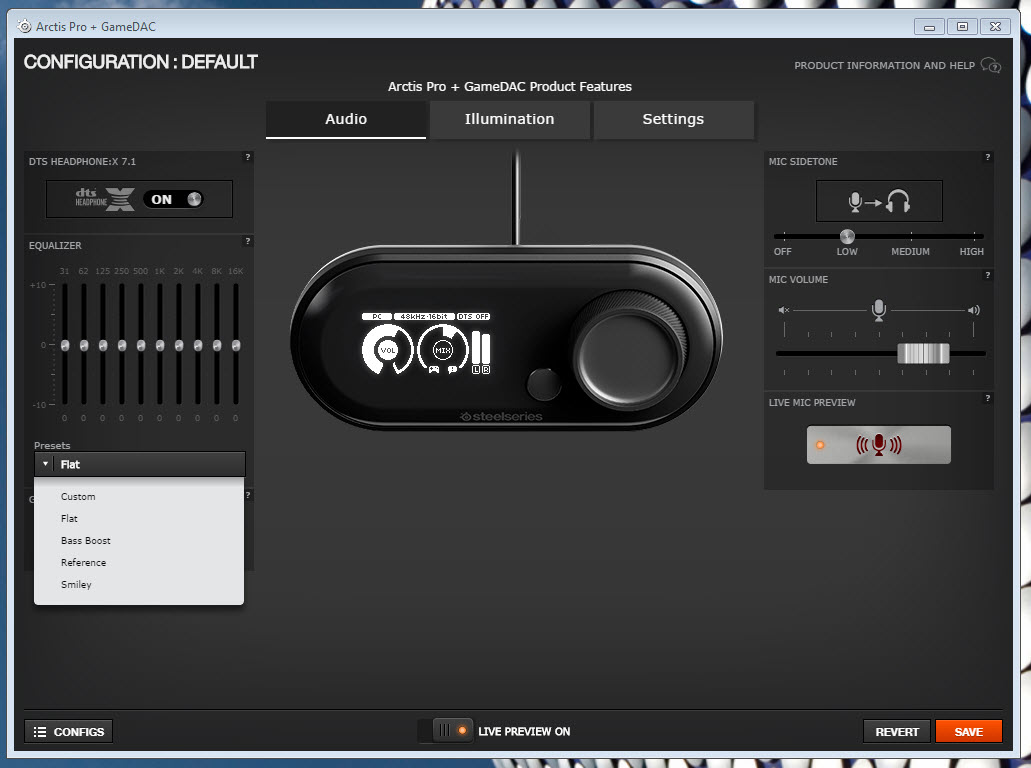Minimize the Arctis Pro + GameDAC window

pyautogui.click(x=929, y=27)
